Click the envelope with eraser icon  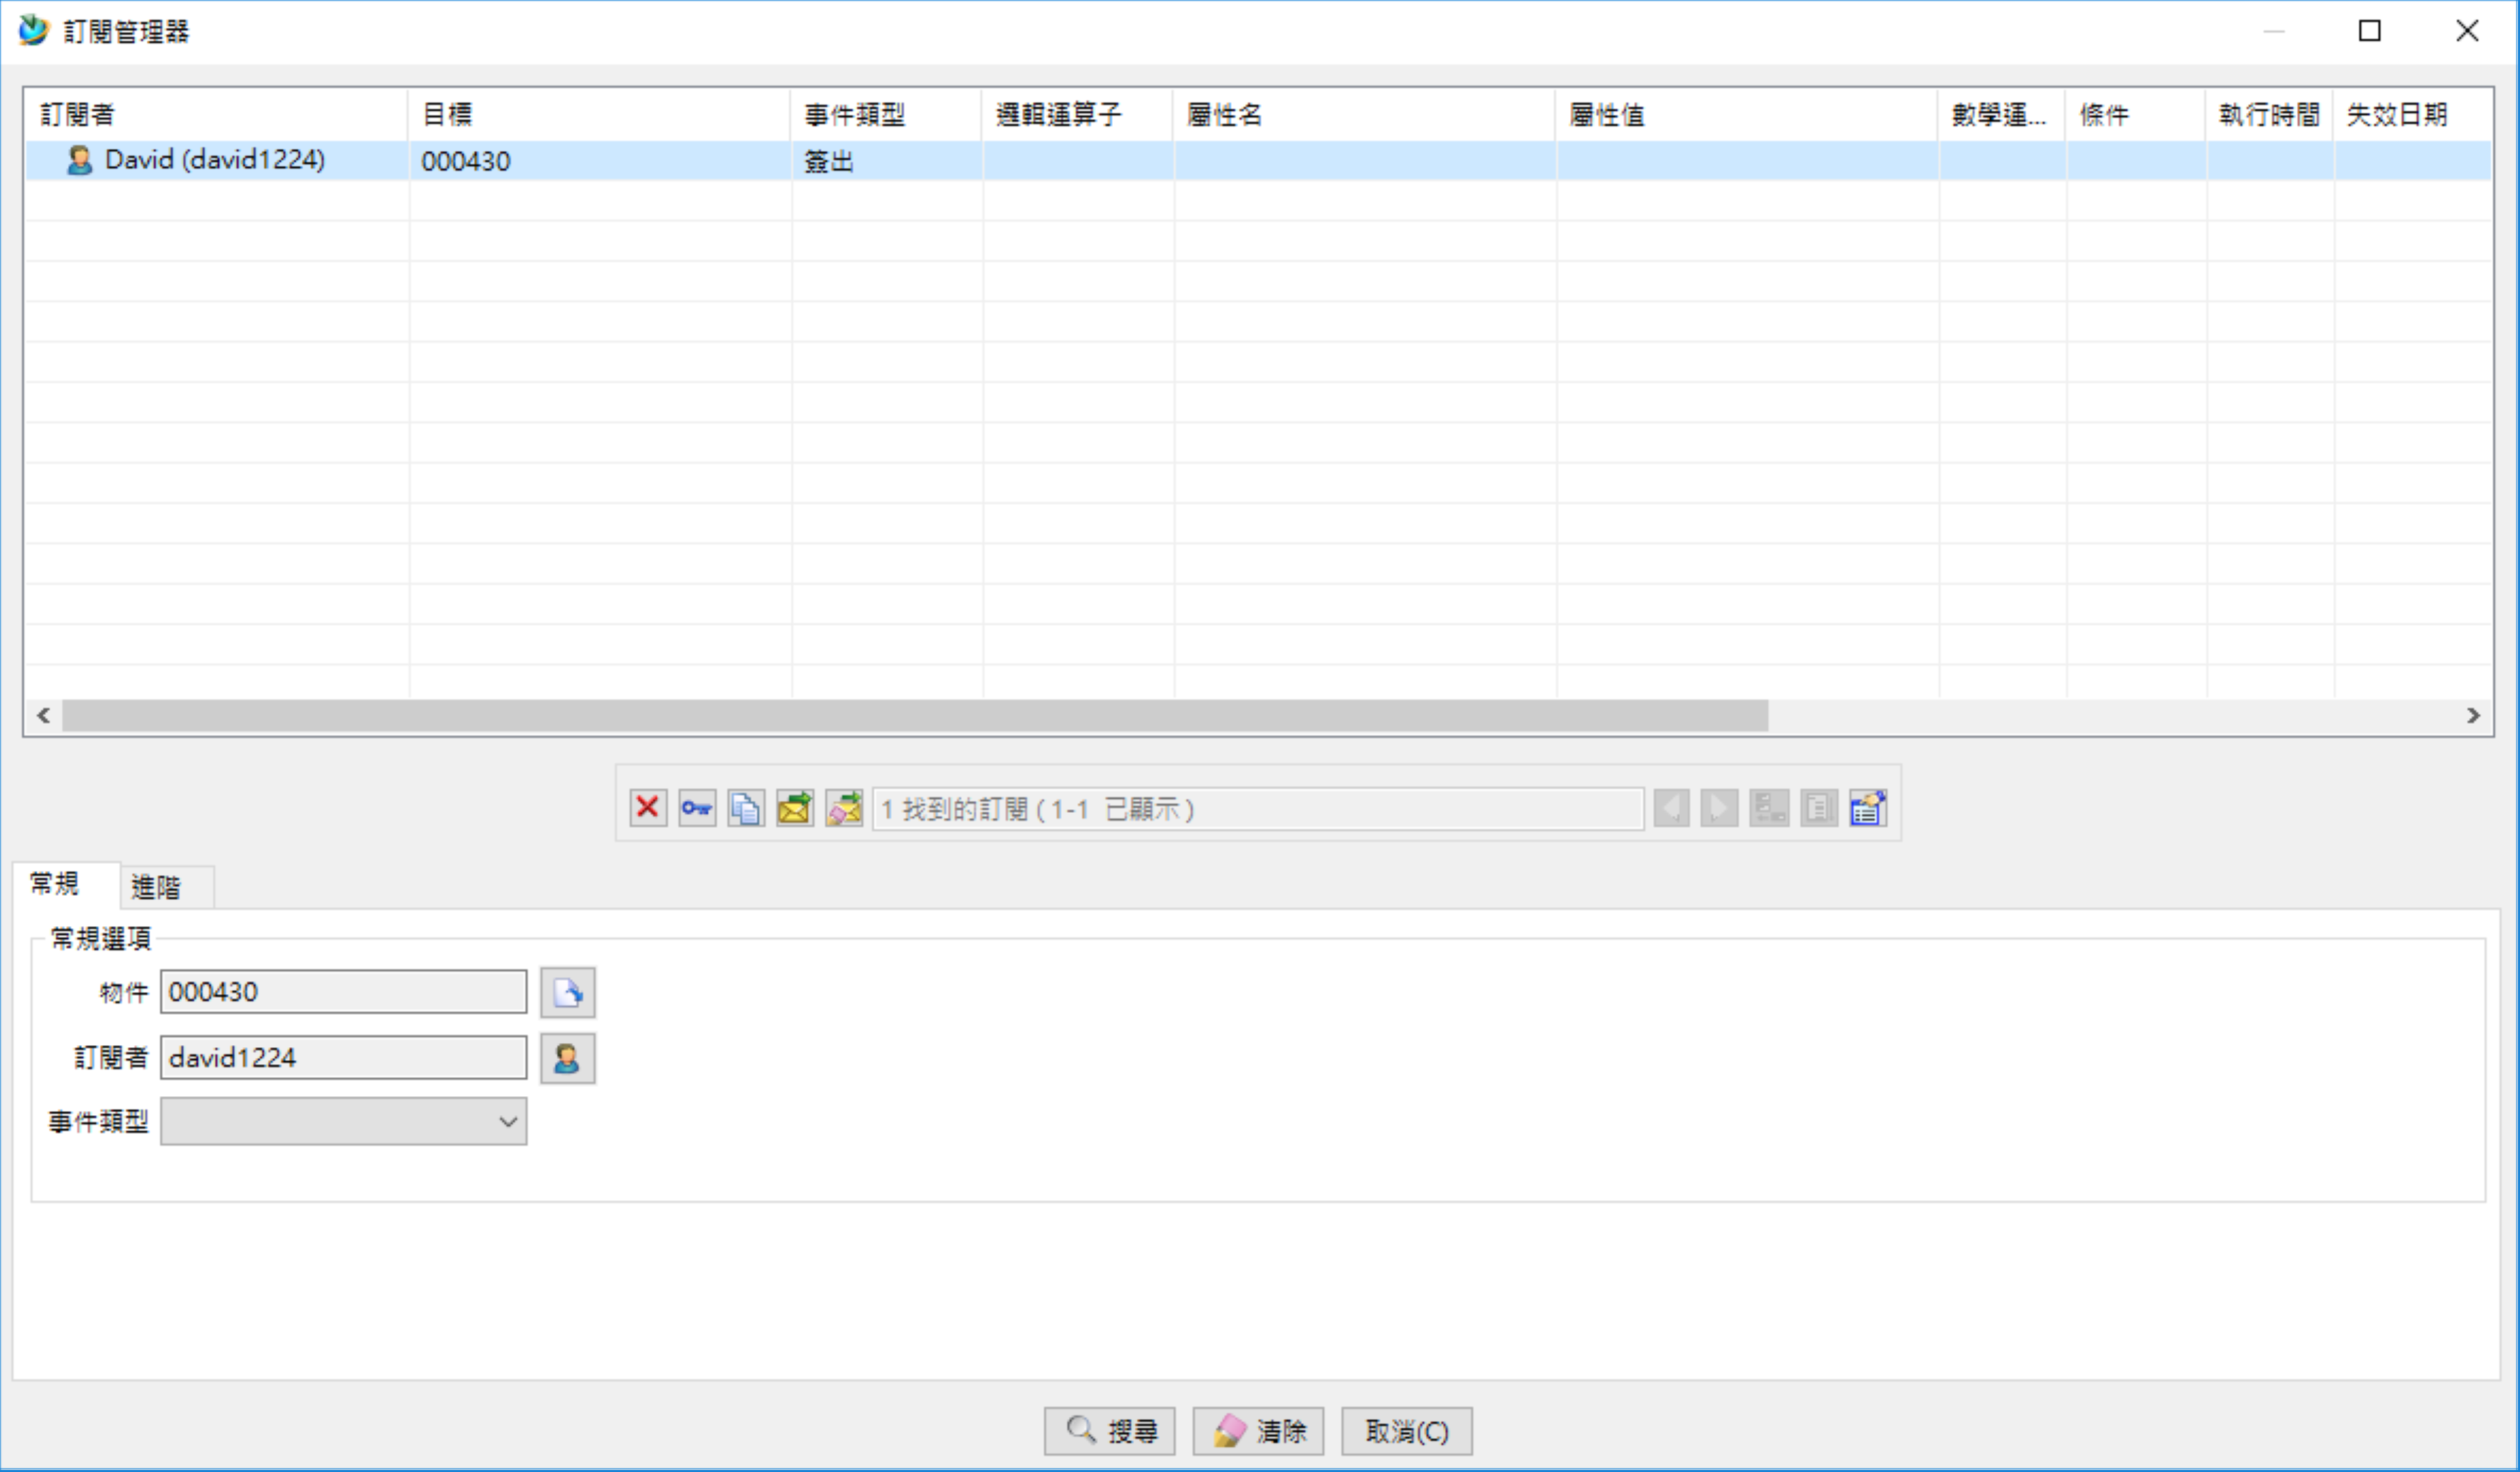click(x=844, y=808)
